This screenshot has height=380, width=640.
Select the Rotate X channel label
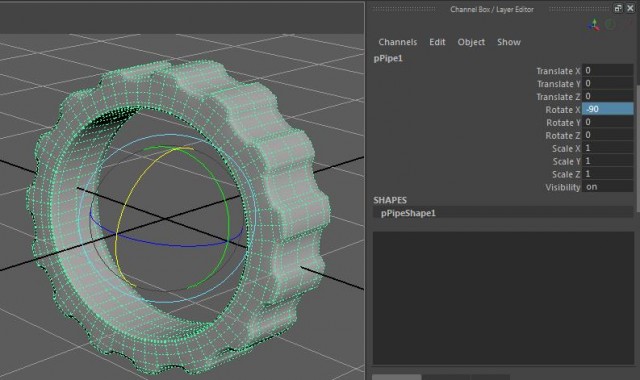[x=562, y=110]
